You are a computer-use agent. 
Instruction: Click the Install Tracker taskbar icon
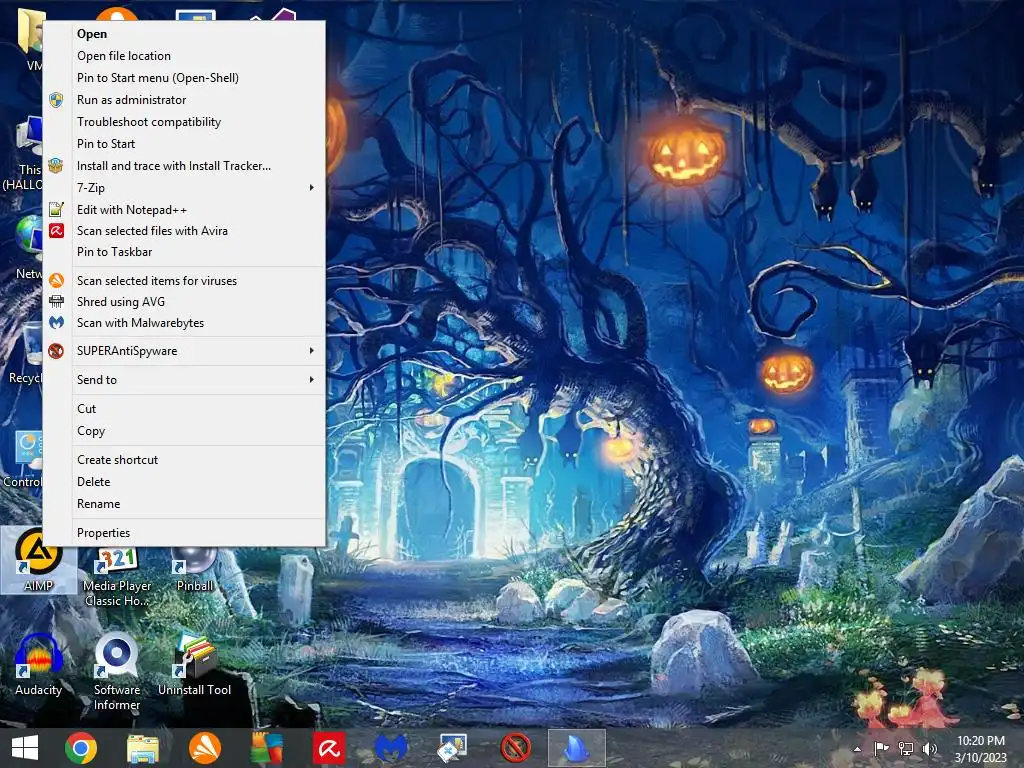coord(452,748)
